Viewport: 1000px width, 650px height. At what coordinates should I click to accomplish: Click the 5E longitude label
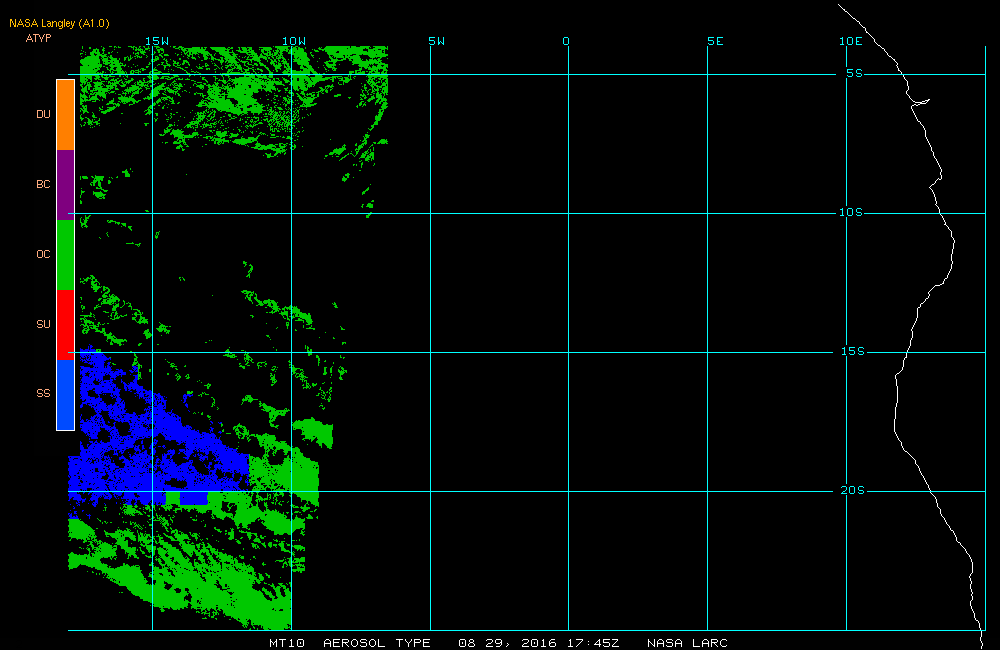(x=715, y=41)
